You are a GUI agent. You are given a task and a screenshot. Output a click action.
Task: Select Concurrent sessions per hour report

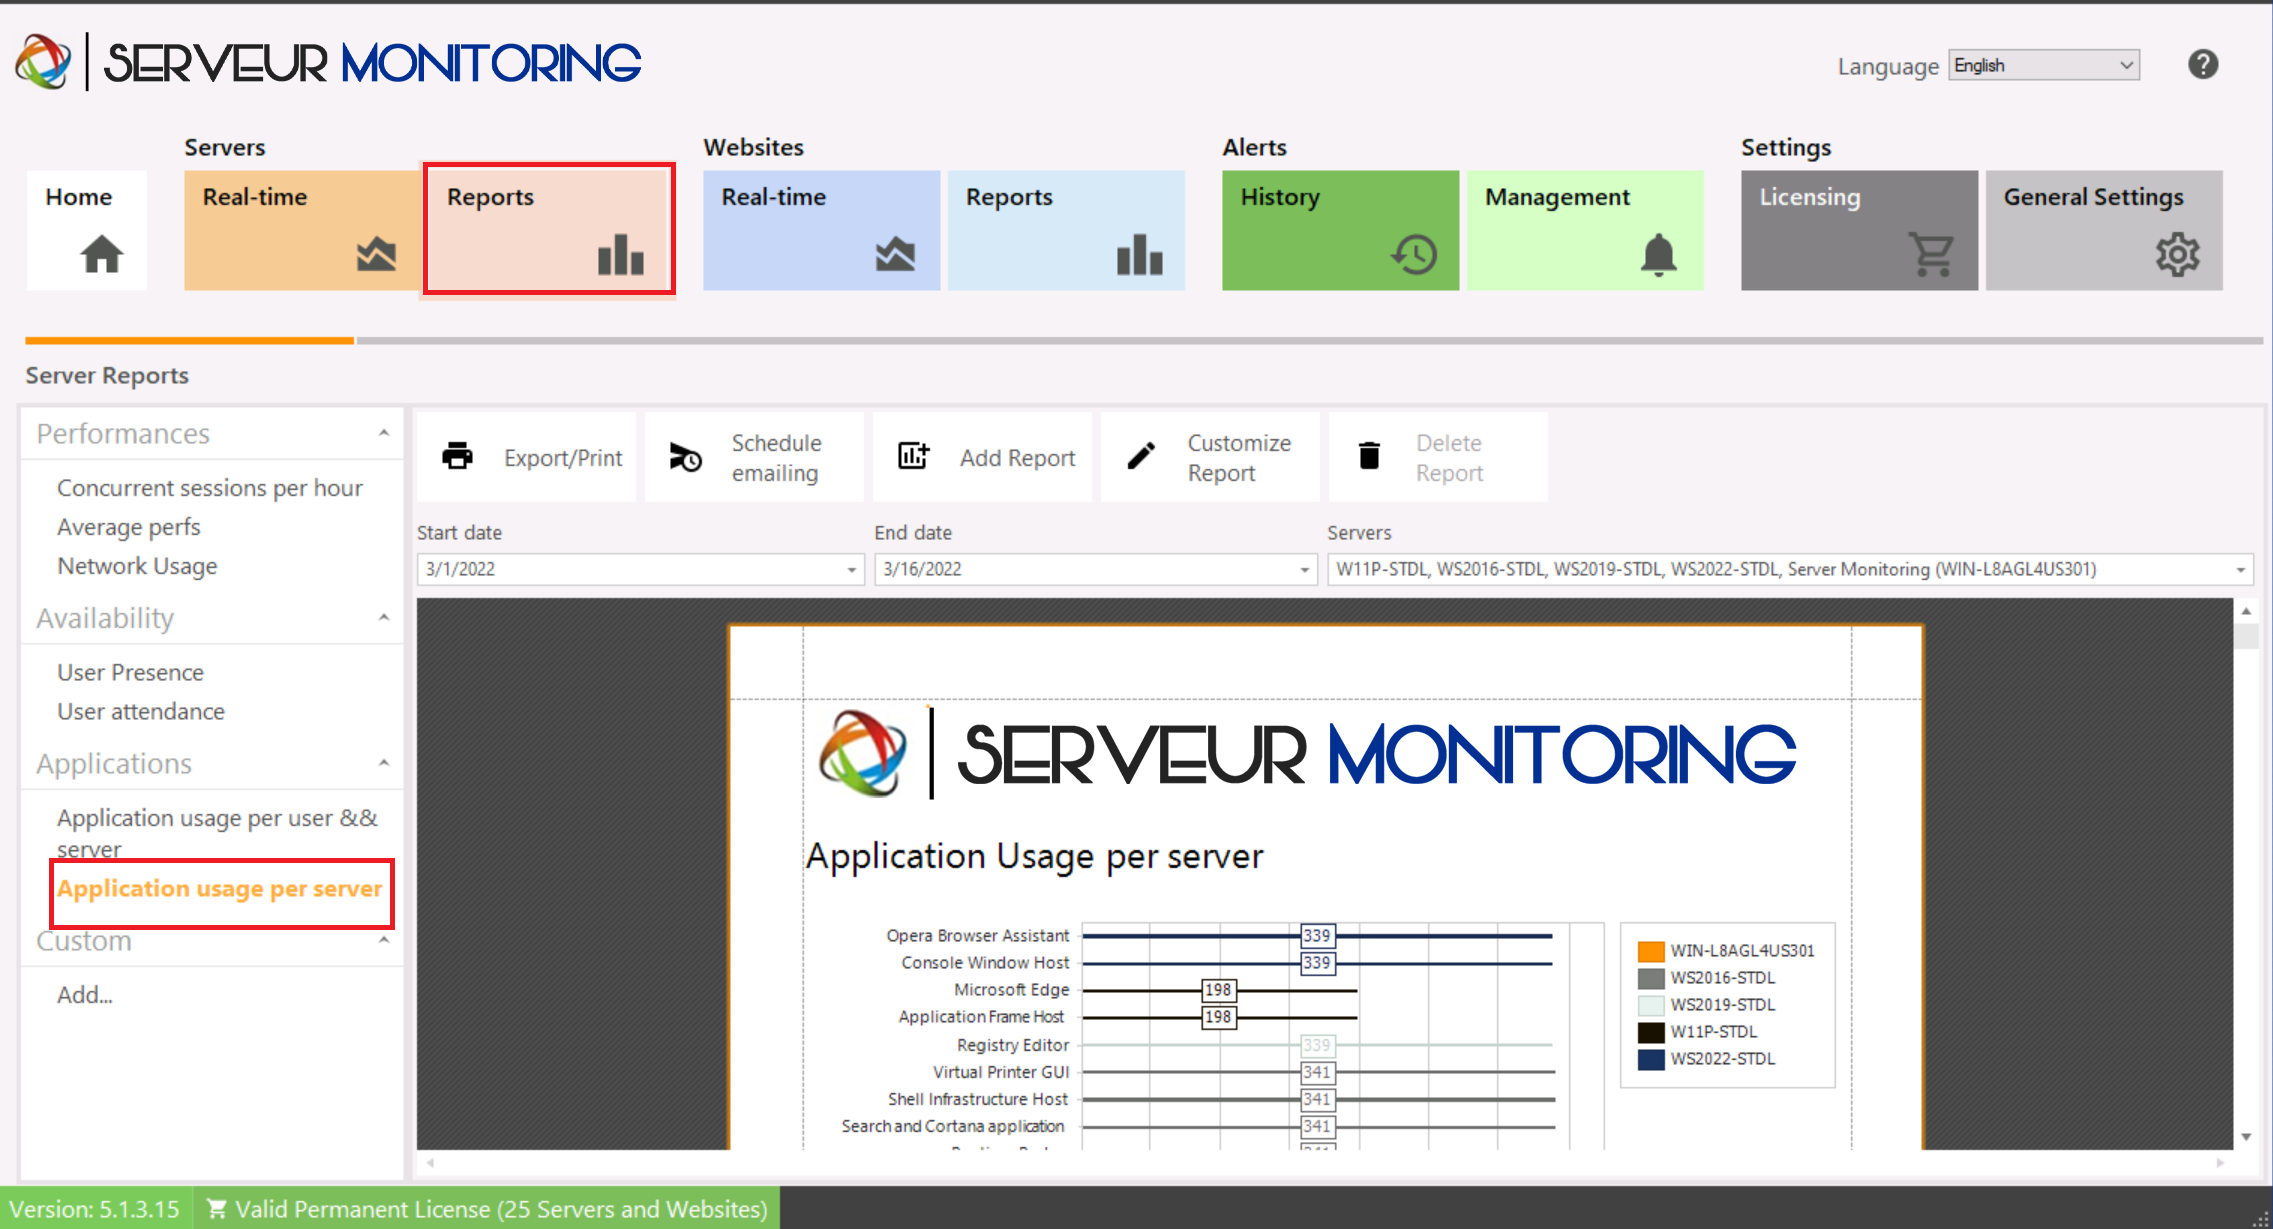[x=210, y=488]
